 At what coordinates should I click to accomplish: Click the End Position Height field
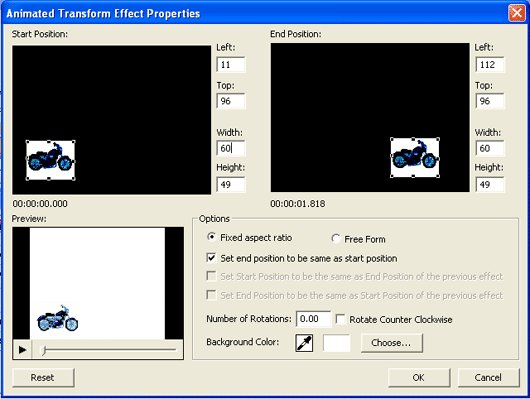tap(490, 184)
